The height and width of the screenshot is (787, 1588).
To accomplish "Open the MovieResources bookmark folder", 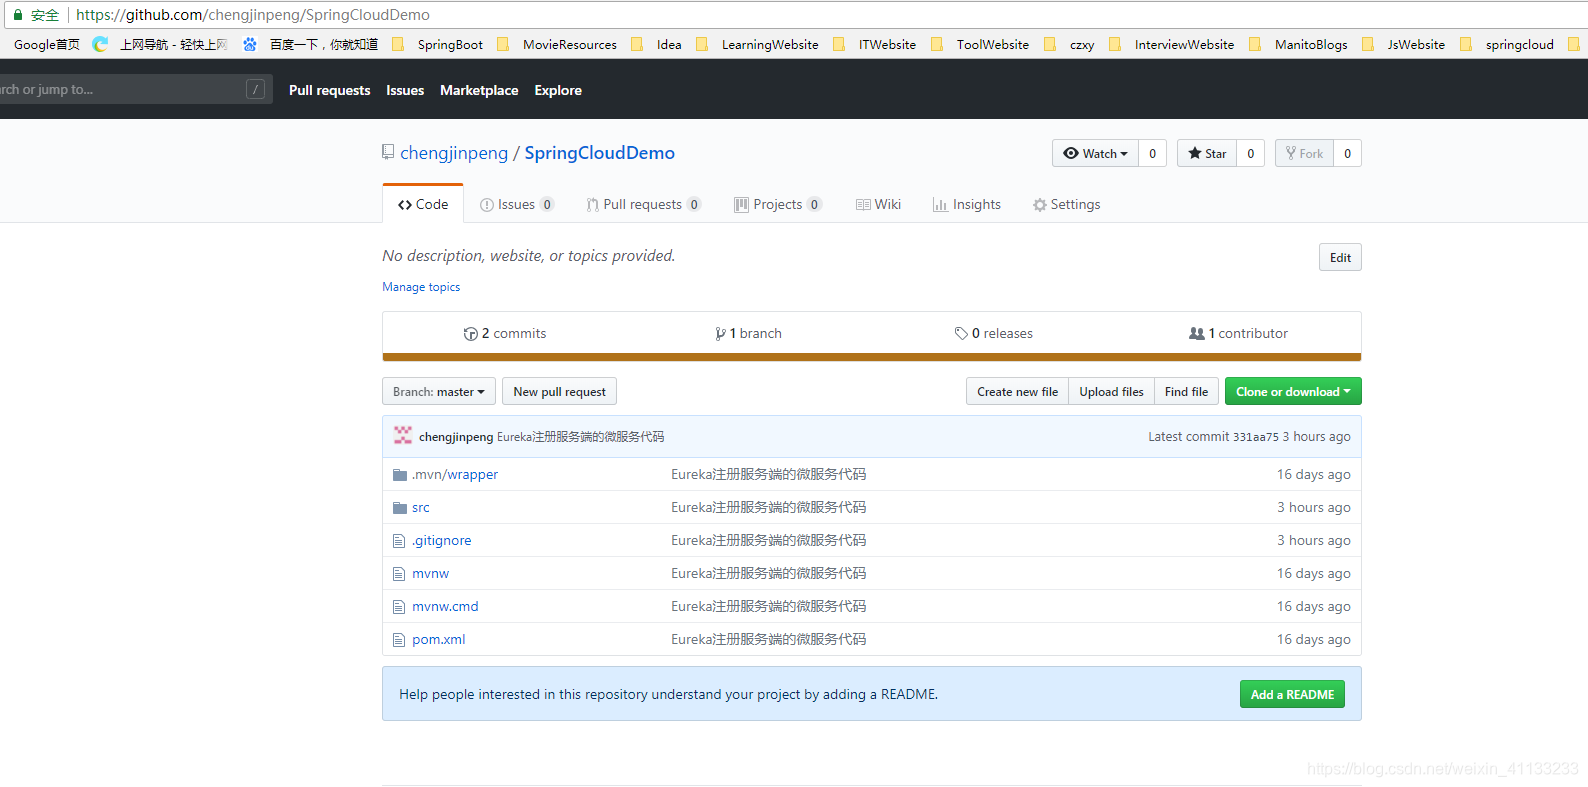I will click(557, 44).
